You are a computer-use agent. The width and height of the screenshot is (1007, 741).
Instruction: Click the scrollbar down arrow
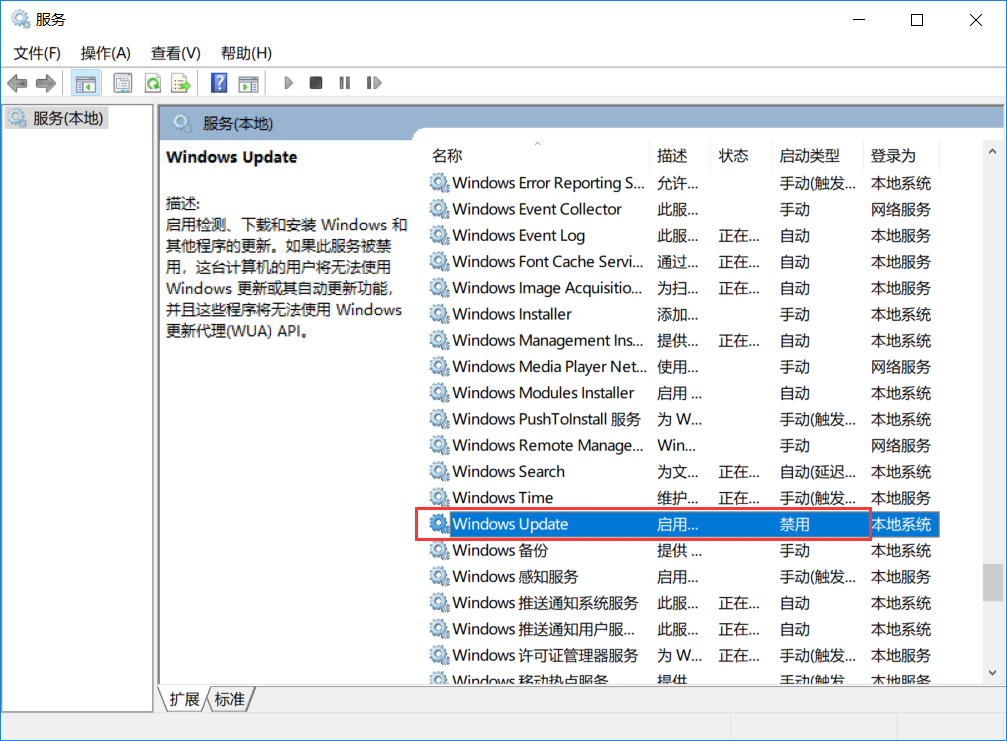[x=992, y=672]
